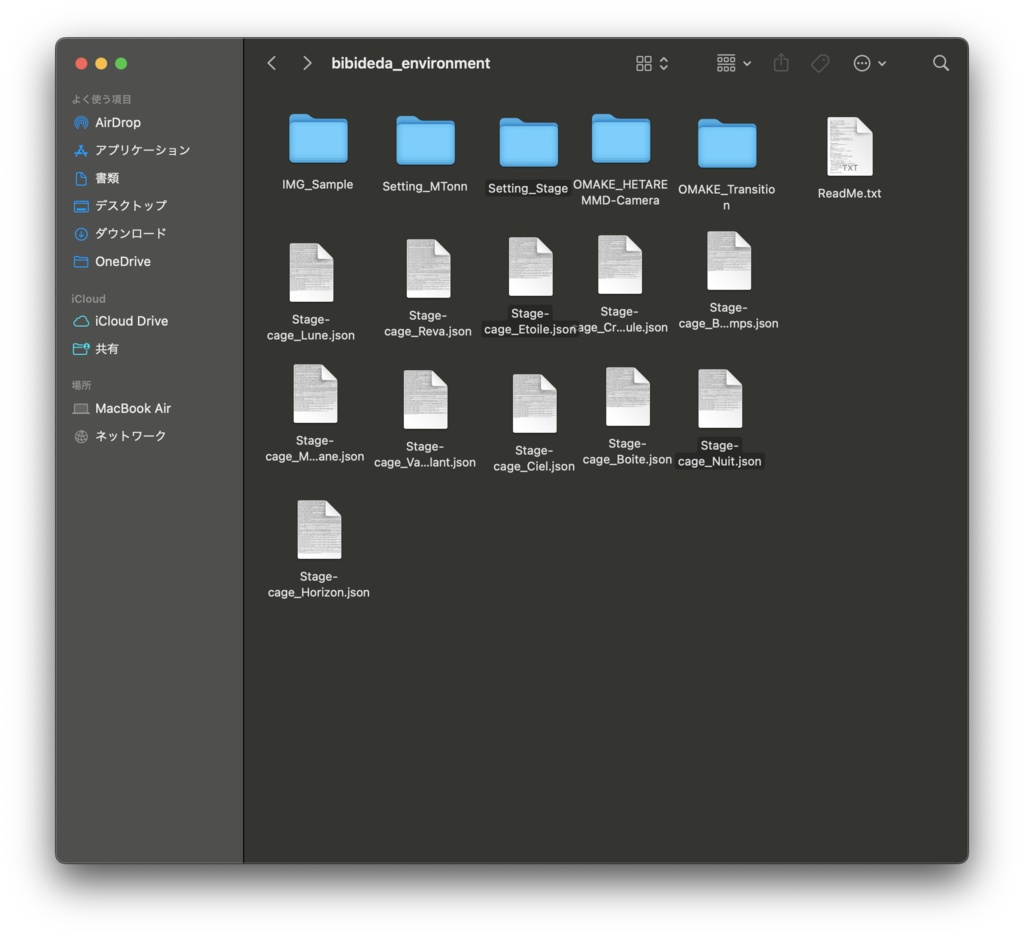Screen dimensions: 1024x937
Task: Click the 'cage_Horizon.json' file name label
Action: pos(319,593)
